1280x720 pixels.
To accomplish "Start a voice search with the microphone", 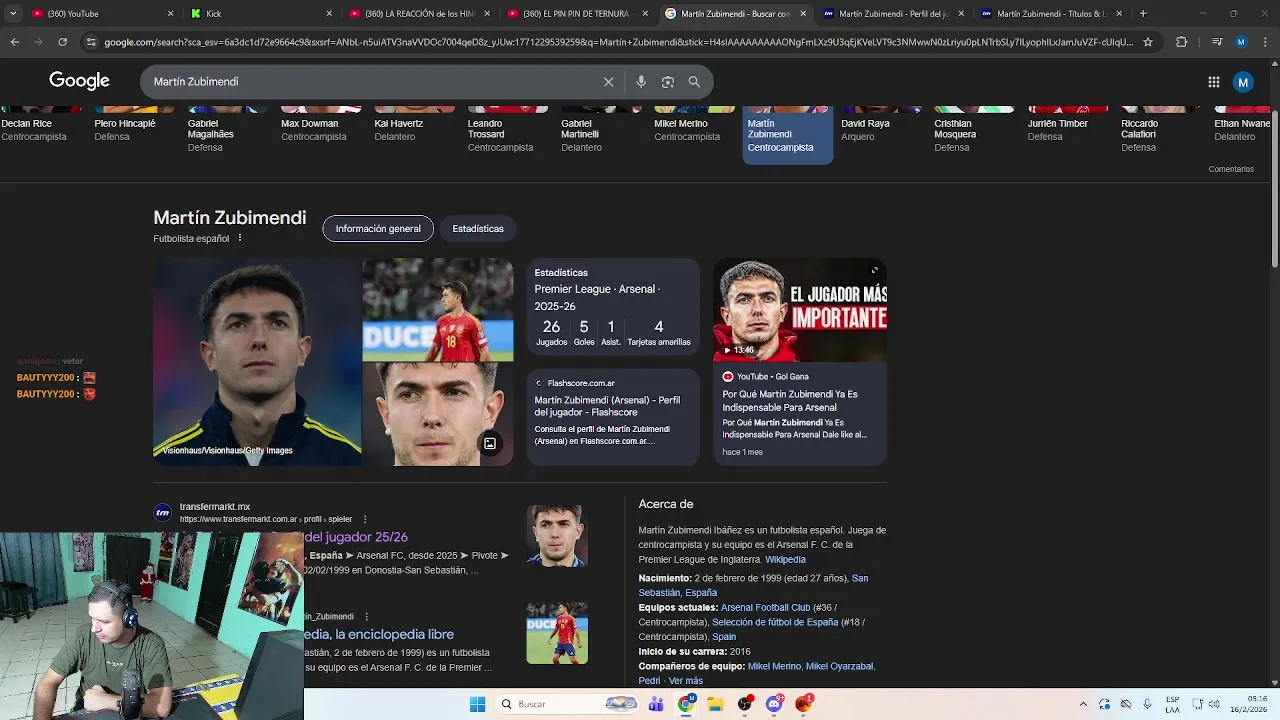I will 641,82.
